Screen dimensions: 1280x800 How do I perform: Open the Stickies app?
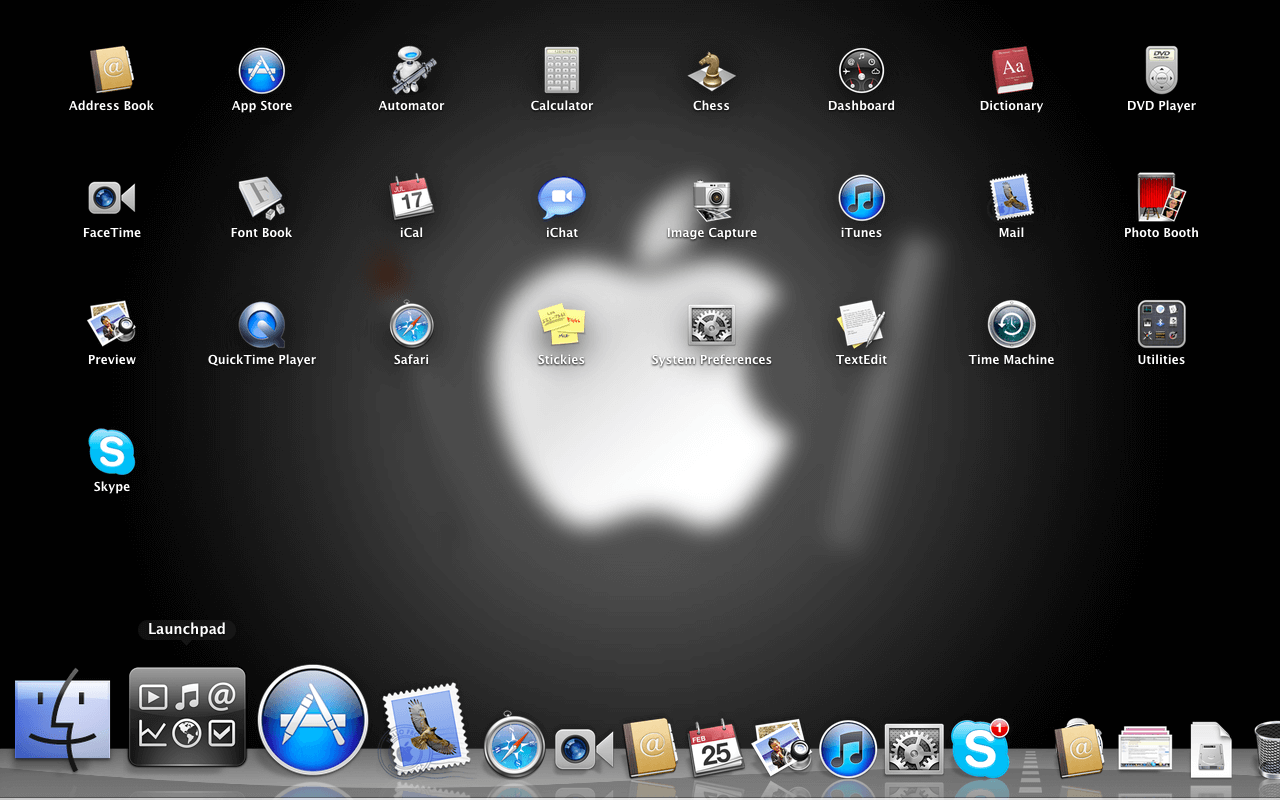click(562, 325)
